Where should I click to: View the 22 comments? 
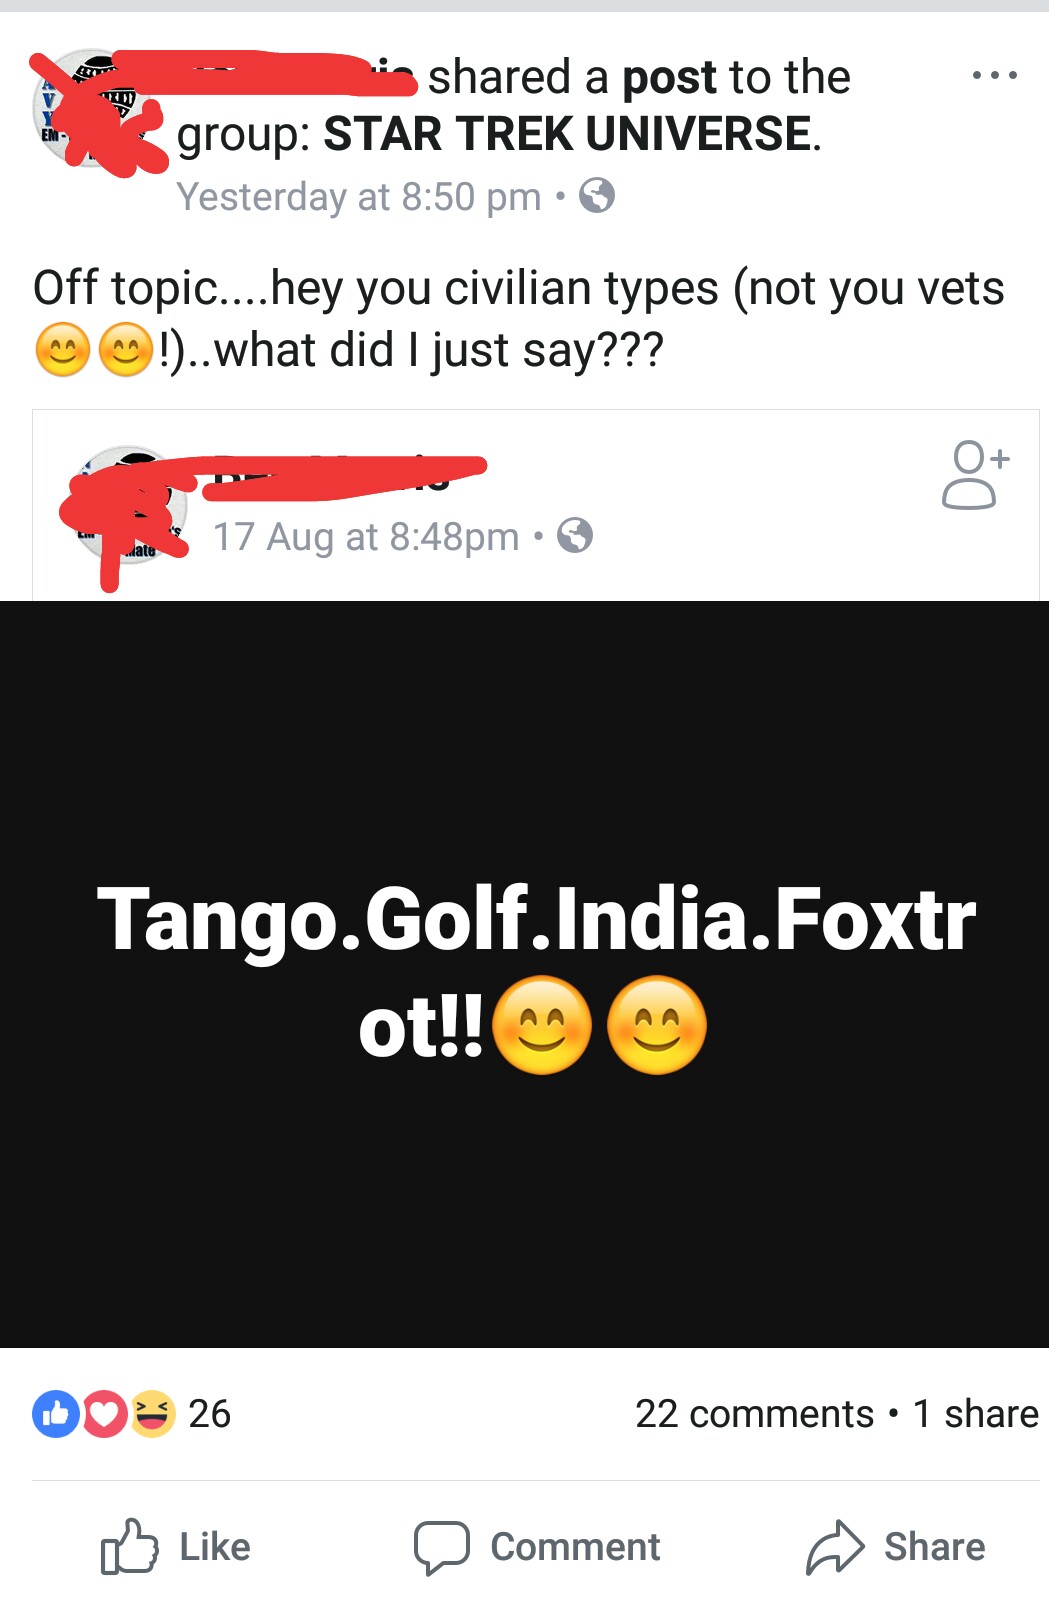point(754,1414)
